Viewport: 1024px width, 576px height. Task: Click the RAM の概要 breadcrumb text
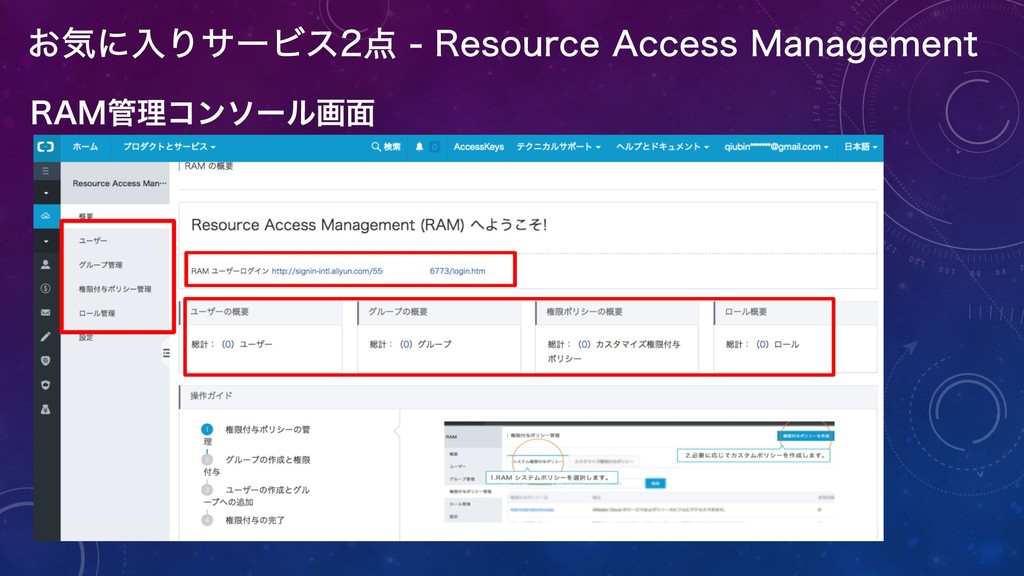[x=208, y=166]
